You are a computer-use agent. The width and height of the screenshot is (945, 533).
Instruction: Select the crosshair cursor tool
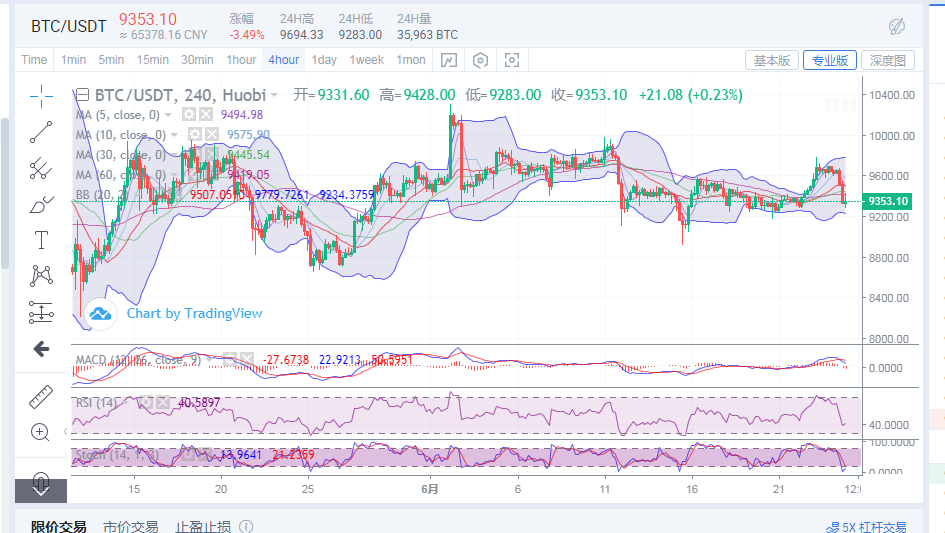pos(41,96)
